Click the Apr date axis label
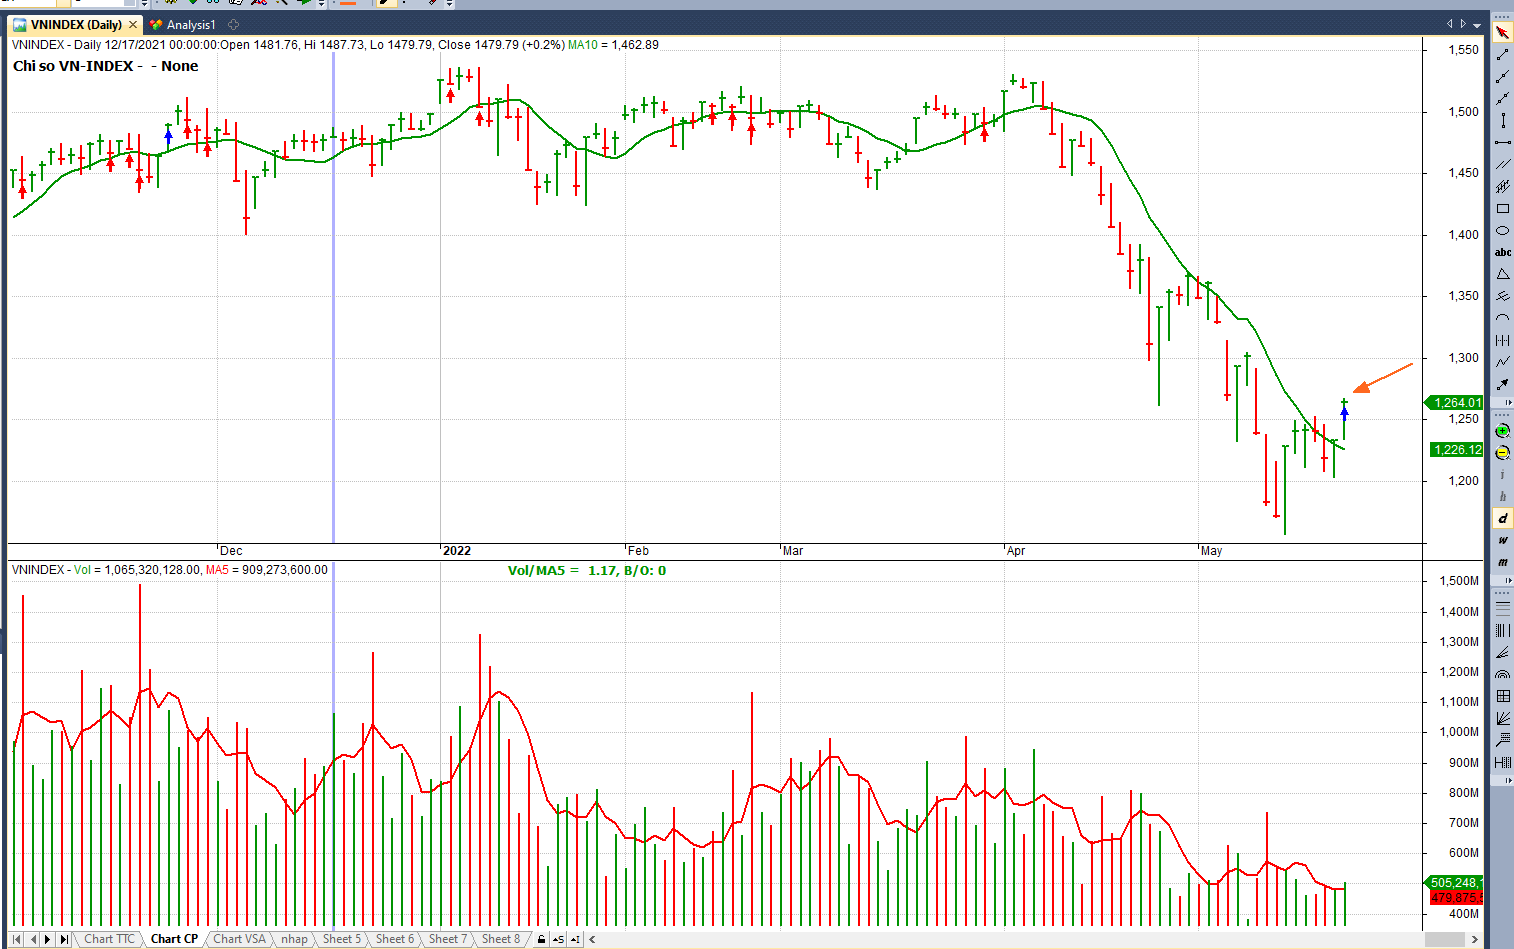The image size is (1514, 949). [x=1016, y=551]
